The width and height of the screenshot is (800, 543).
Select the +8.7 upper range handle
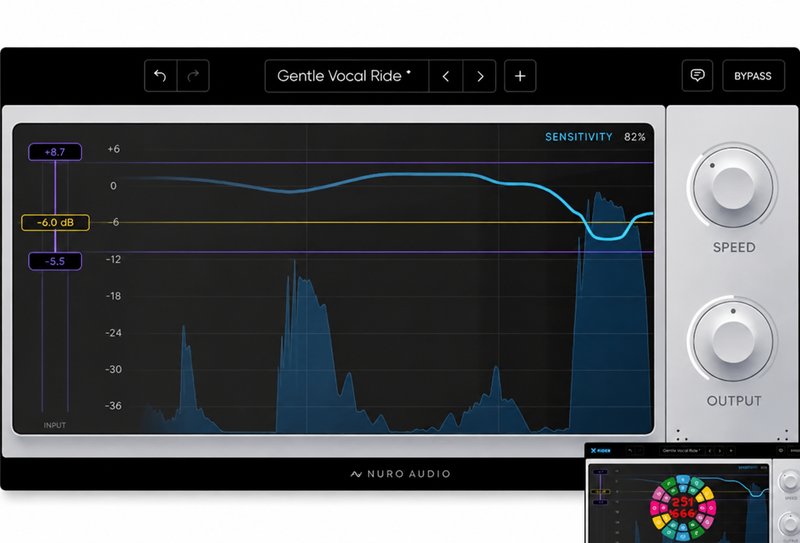55,152
